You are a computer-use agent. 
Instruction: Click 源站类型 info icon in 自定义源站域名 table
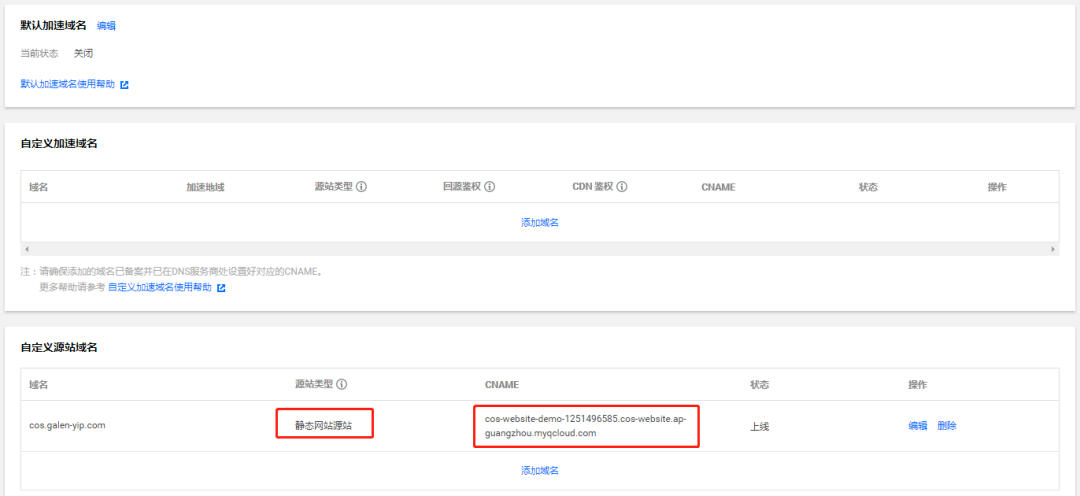(x=342, y=385)
